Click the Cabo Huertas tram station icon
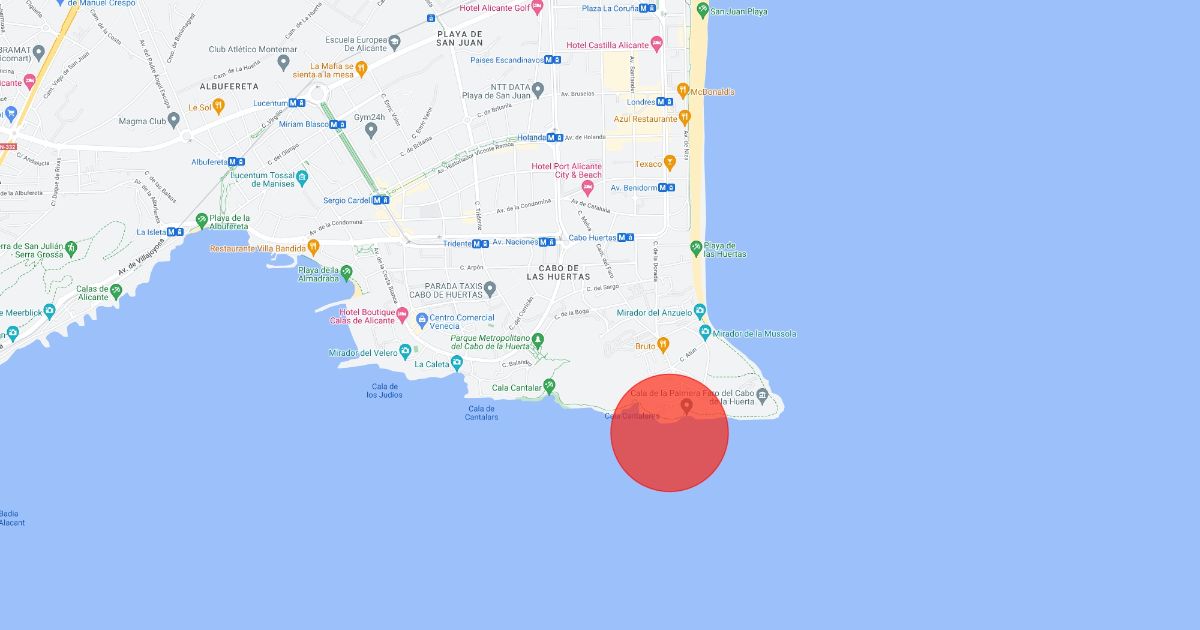This screenshot has width=1200, height=630. point(626,238)
